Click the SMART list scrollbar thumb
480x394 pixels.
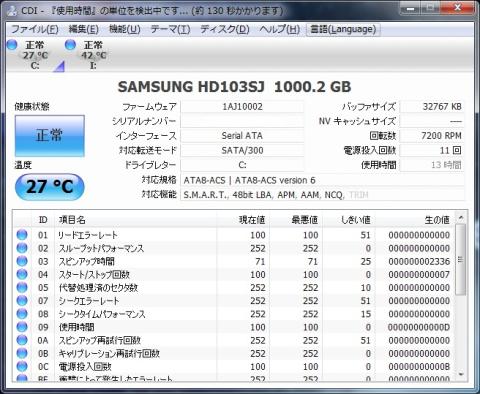coord(461,260)
